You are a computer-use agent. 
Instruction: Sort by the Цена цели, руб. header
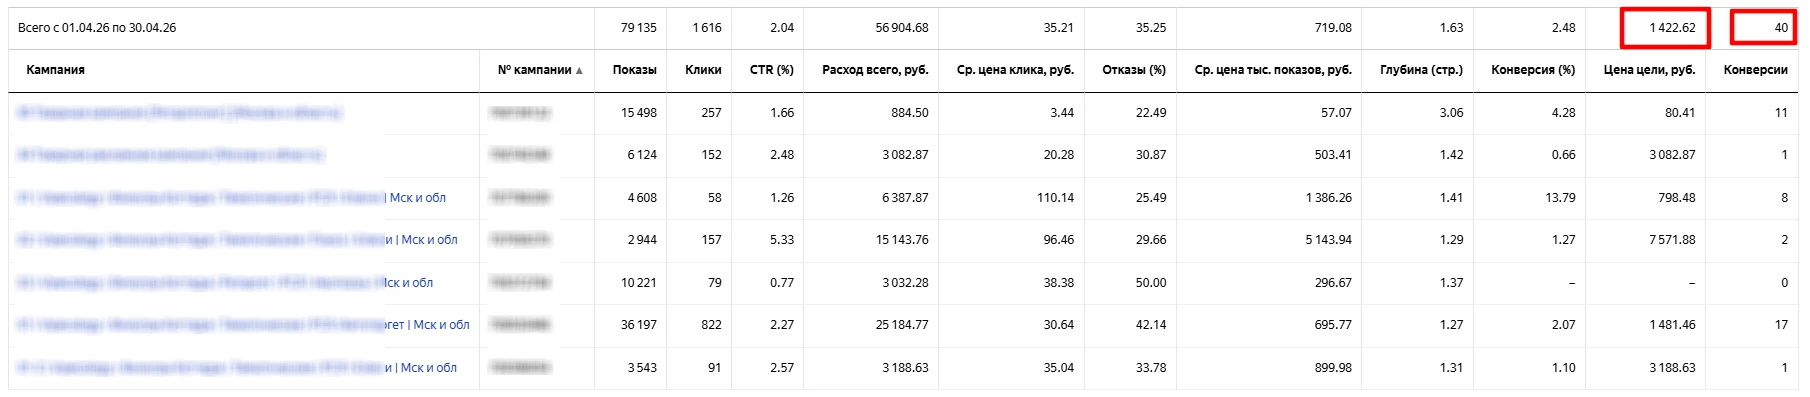[x=1649, y=70]
